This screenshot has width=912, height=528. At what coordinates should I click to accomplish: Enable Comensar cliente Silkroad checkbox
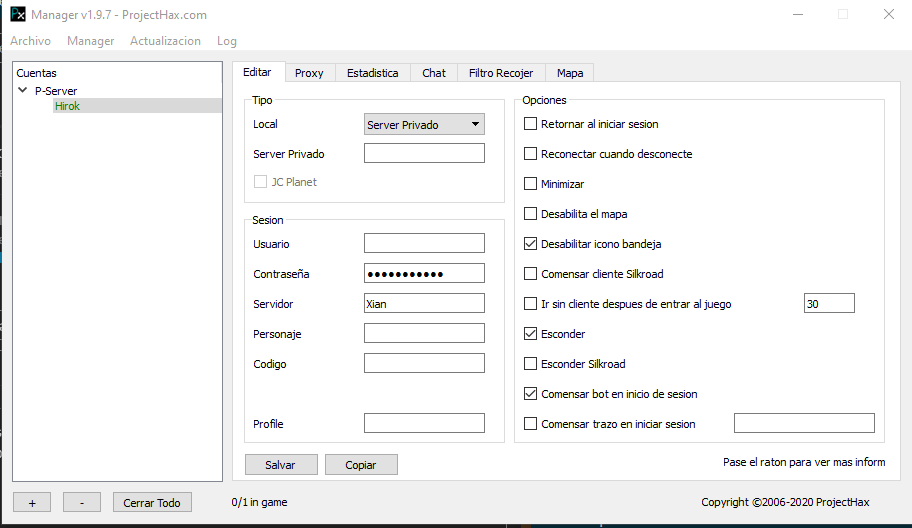pyautogui.click(x=531, y=274)
